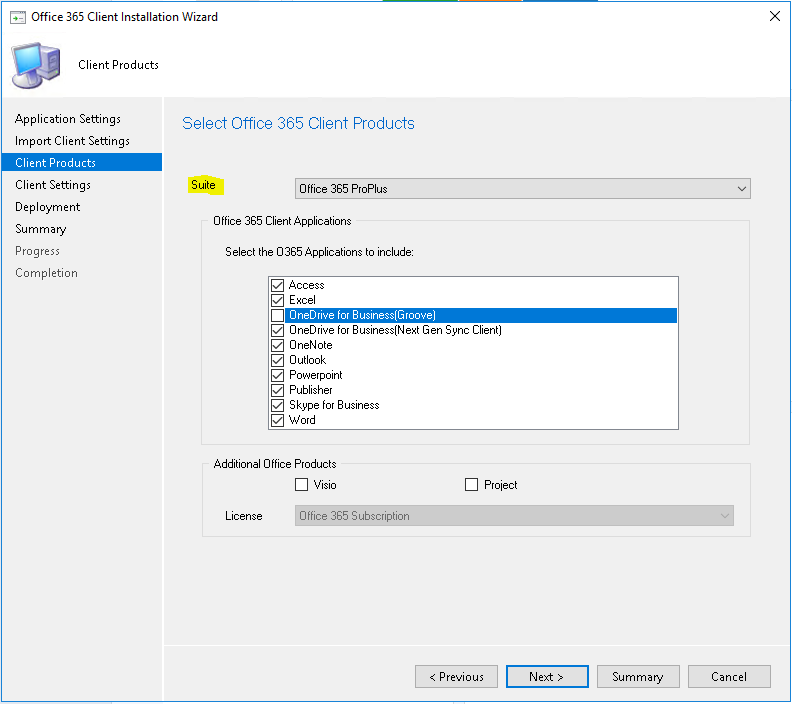The image size is (792, 704).
Task: Open the Suite dropdown showing Office 365 ProPlus
Action: pos(522,189)
